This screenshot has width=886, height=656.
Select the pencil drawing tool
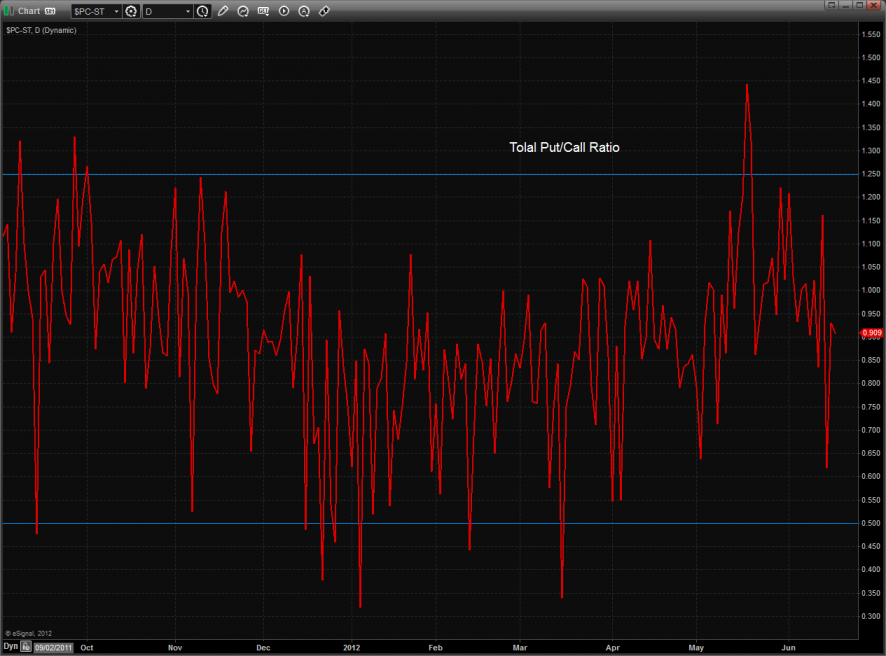point(223,11)
